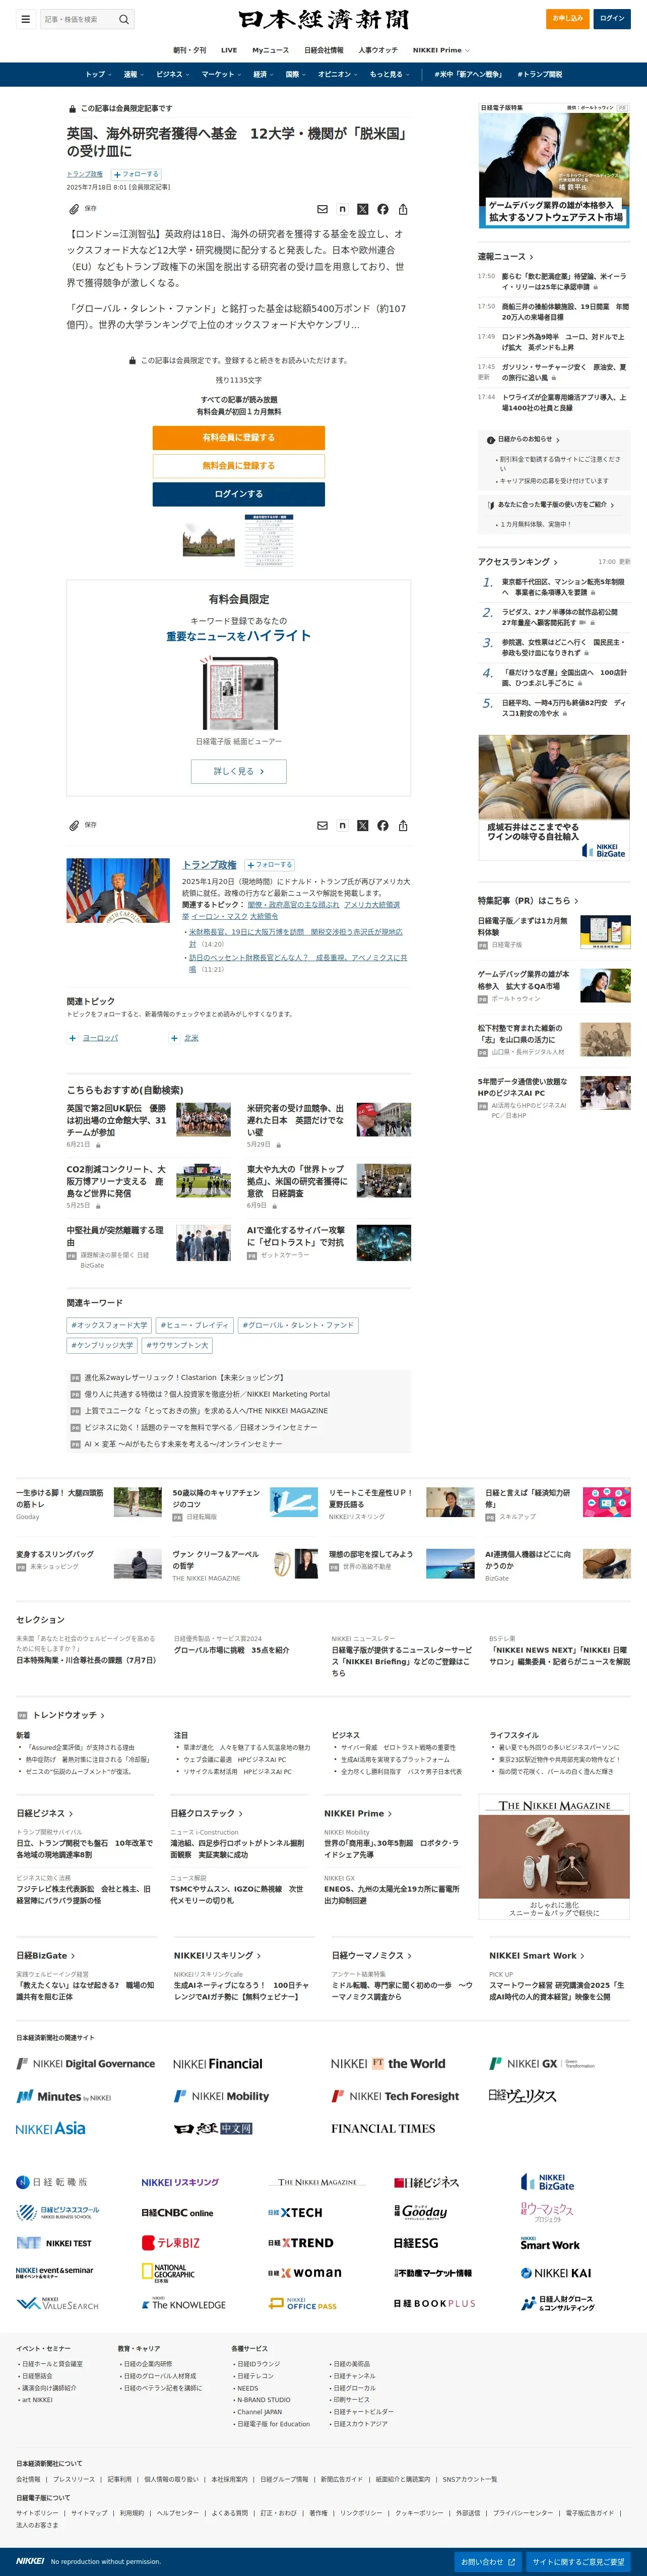Open the 日経中文网 logo link
This screenshot has height=2576, width=647.
point(212,2129)
